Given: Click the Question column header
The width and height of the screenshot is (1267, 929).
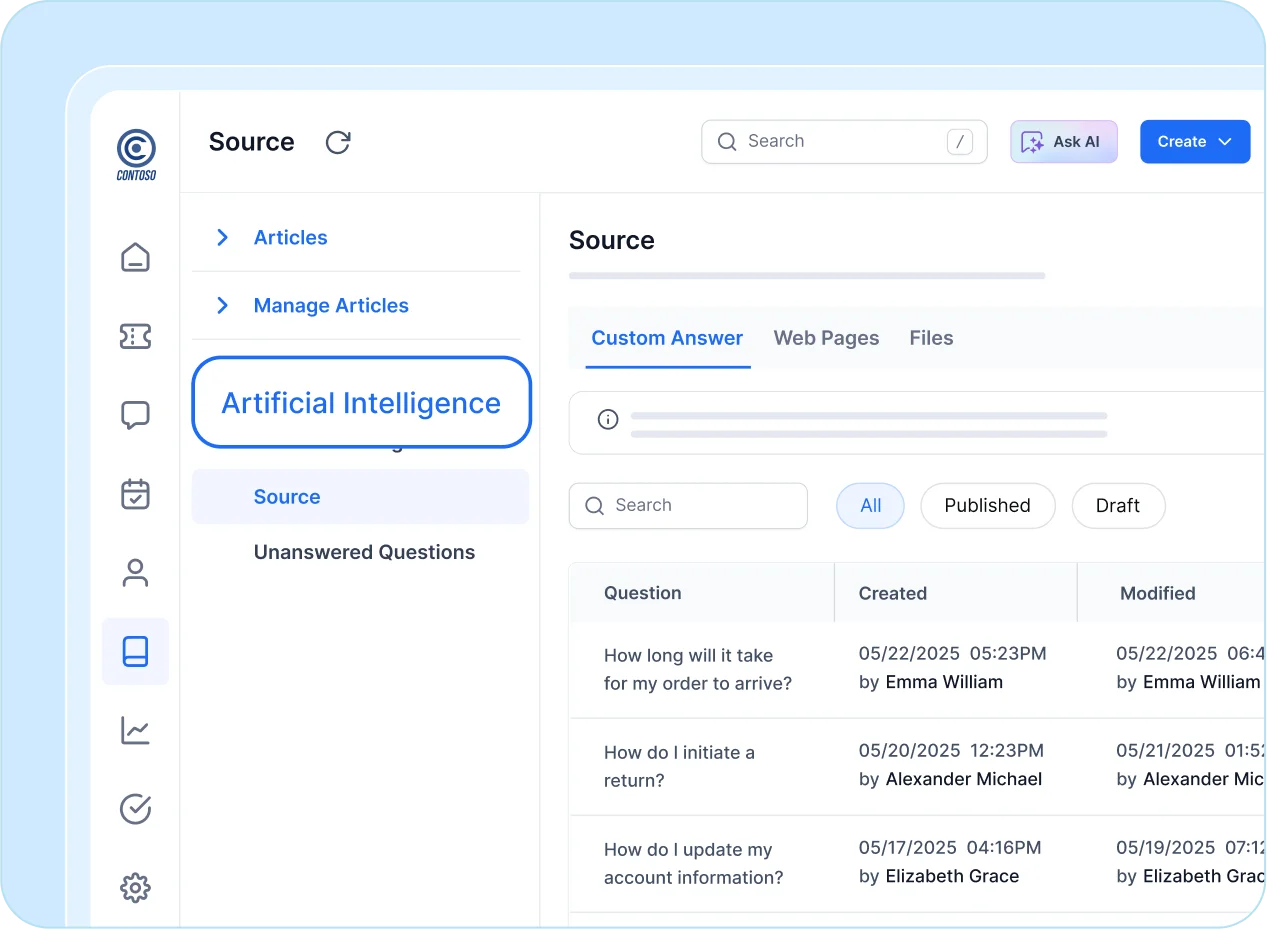Looking at the screenshot, I should pyautogui.click(x=642, y=593).
